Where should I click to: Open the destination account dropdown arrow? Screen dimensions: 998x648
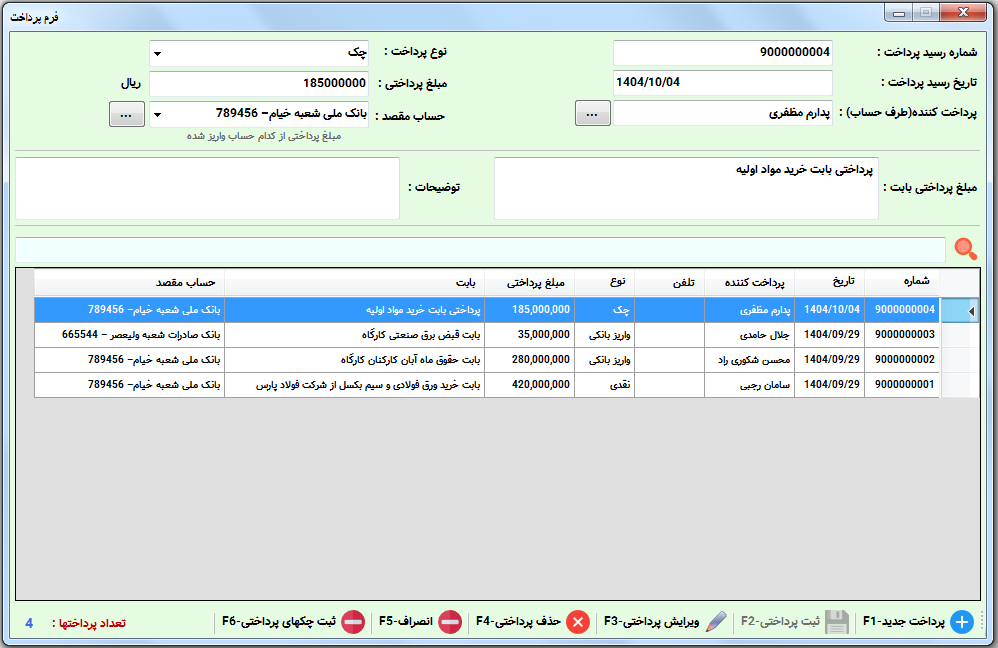tap(157, 115)
